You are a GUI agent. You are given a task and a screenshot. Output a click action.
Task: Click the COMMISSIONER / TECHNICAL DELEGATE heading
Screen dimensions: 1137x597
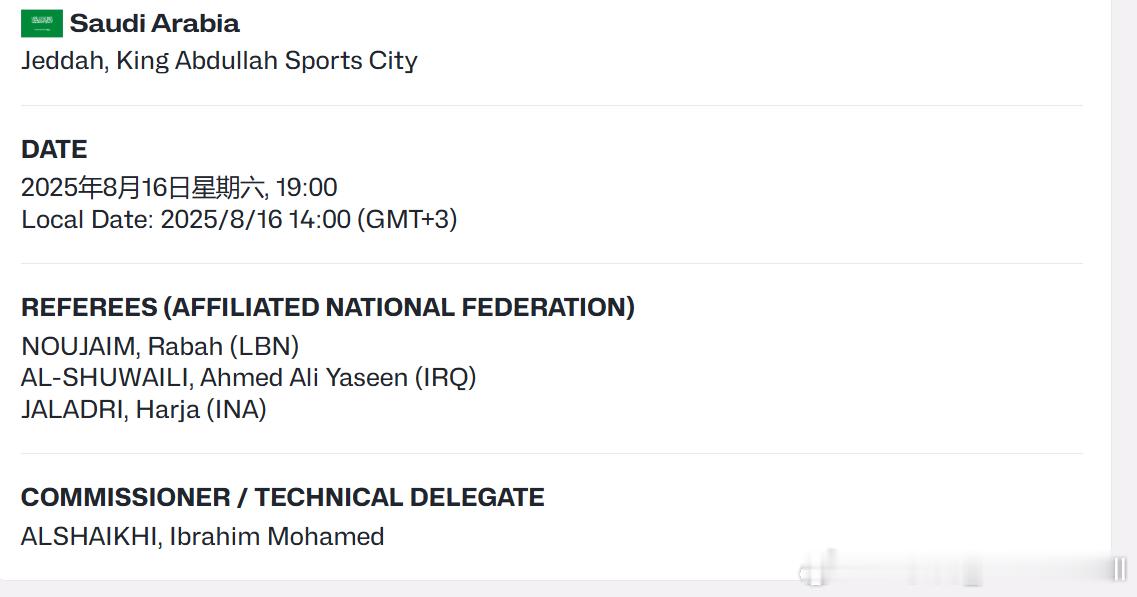point(283,497)
